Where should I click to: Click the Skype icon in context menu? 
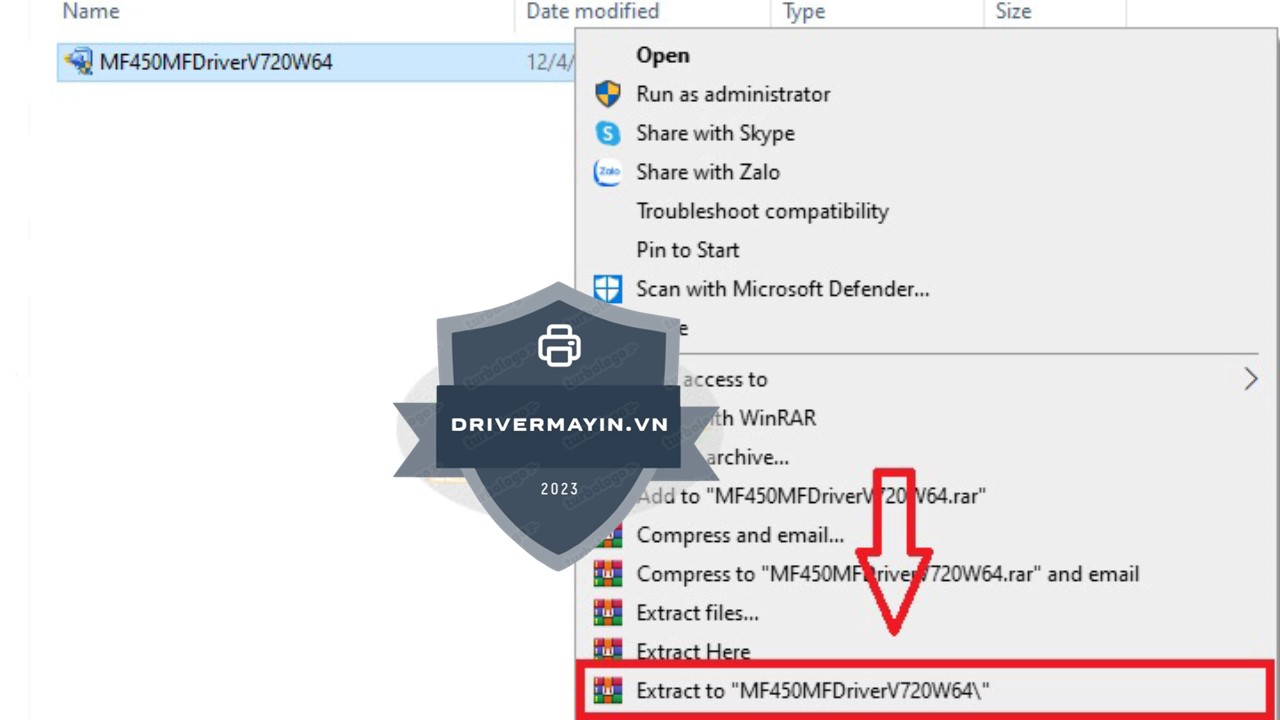coord(608,133)
